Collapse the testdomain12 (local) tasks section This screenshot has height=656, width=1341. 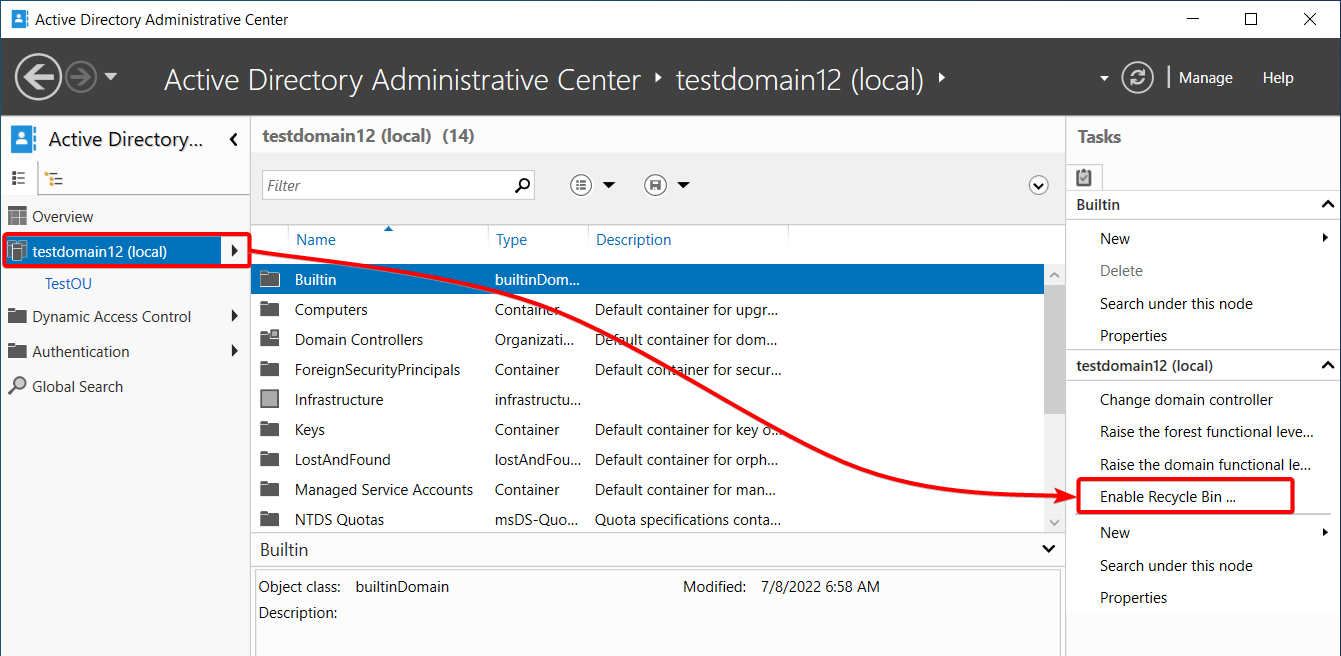pyautogui.click(x=1328, y=366)
